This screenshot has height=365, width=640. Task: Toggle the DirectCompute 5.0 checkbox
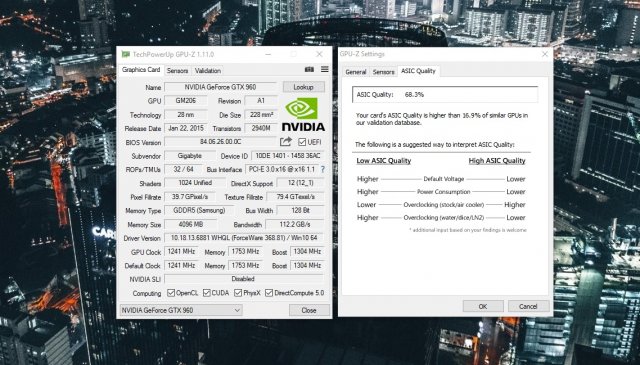click(269, 293)
